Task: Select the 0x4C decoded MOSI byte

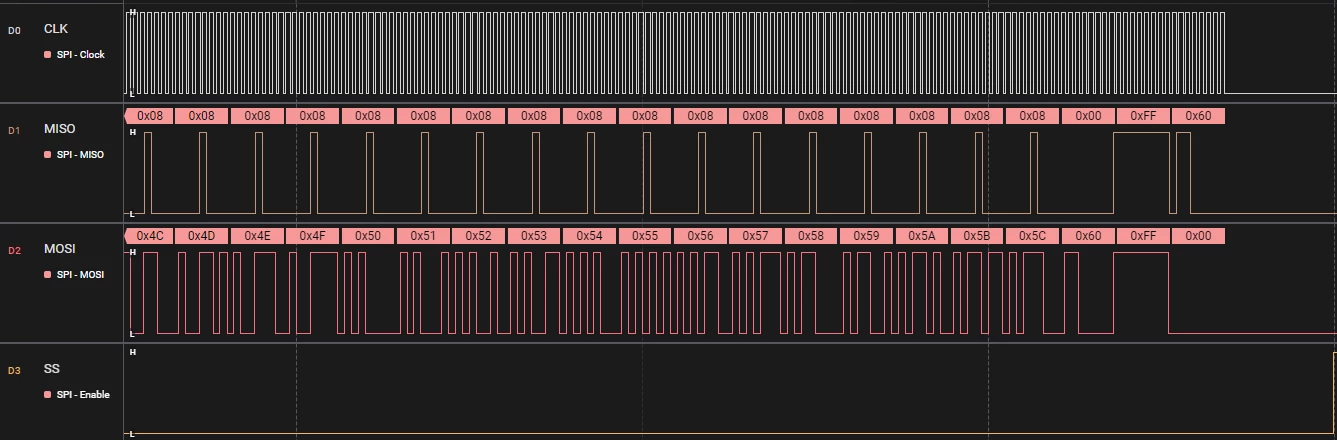Action: (148, 236)
